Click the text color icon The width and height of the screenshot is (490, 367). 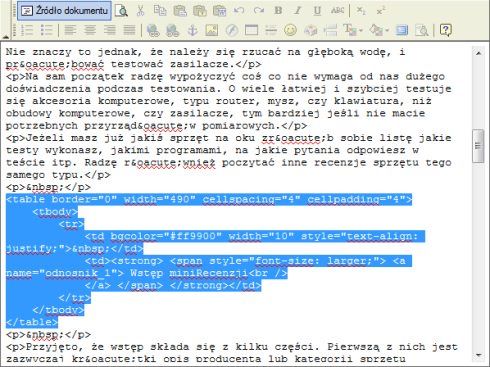pos(350,30)
